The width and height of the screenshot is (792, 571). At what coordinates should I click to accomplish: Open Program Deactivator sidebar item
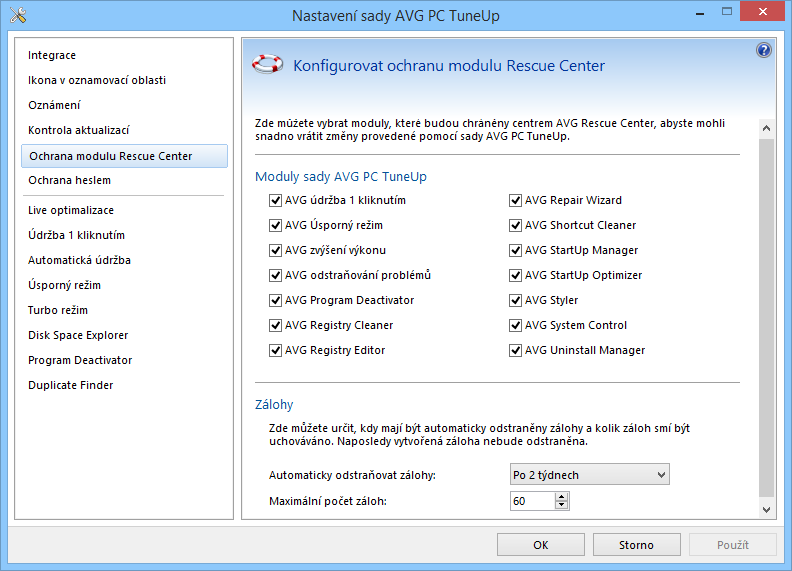pyautogui.click(x=80, y=360)
